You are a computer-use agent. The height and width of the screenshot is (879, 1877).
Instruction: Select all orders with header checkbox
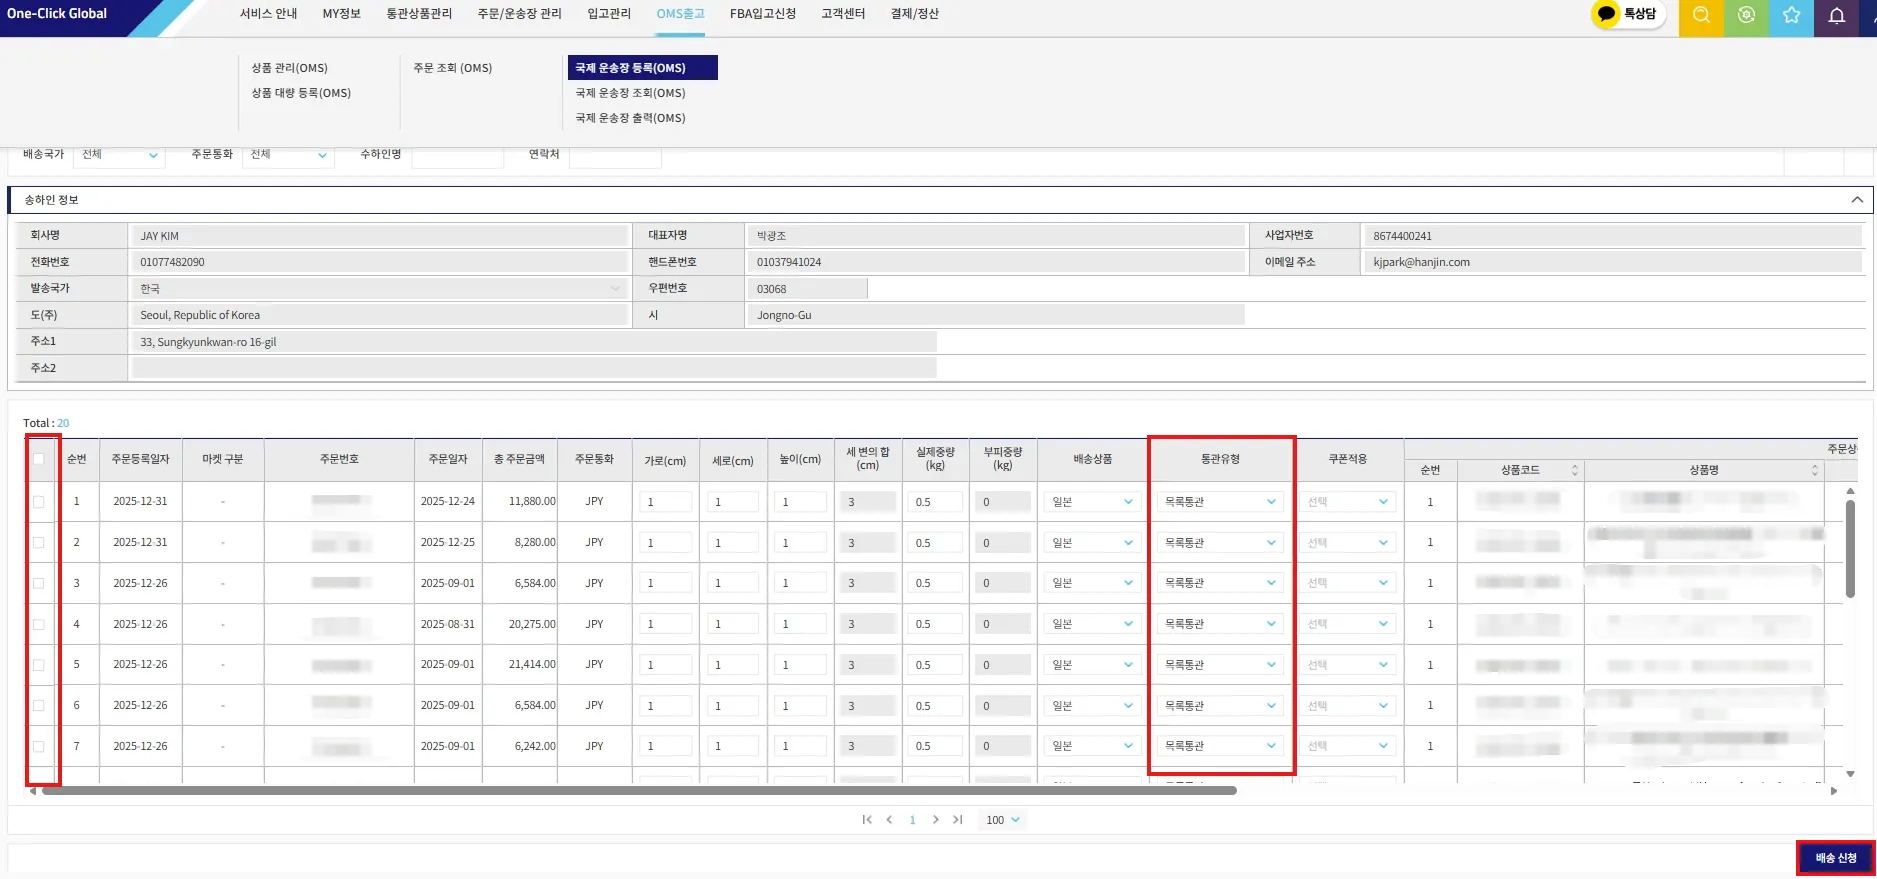click(39, 459)
